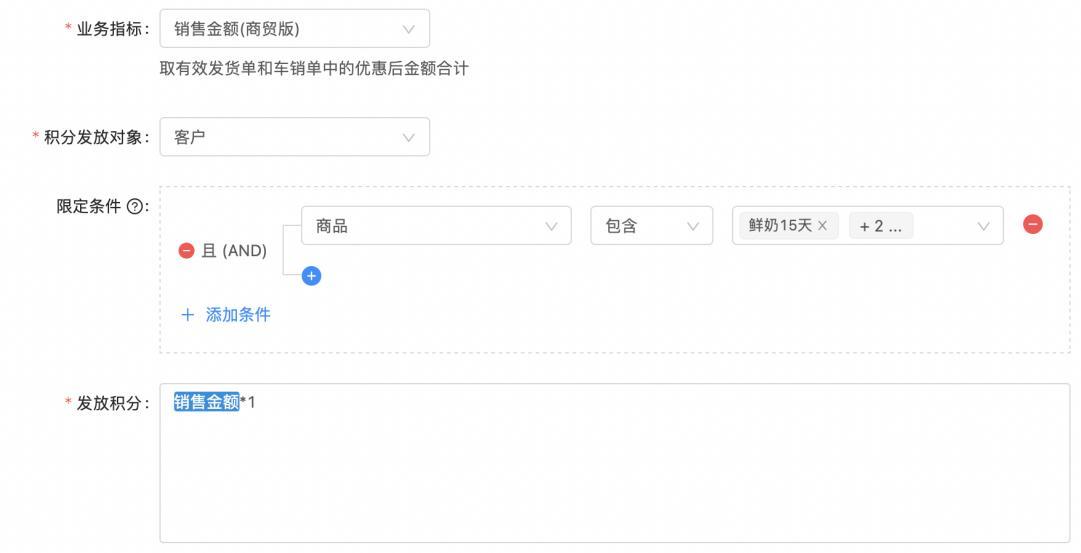Click the 积分发放对象 field label
This screenshot has width=1081, height=553.
coord(96,137)
